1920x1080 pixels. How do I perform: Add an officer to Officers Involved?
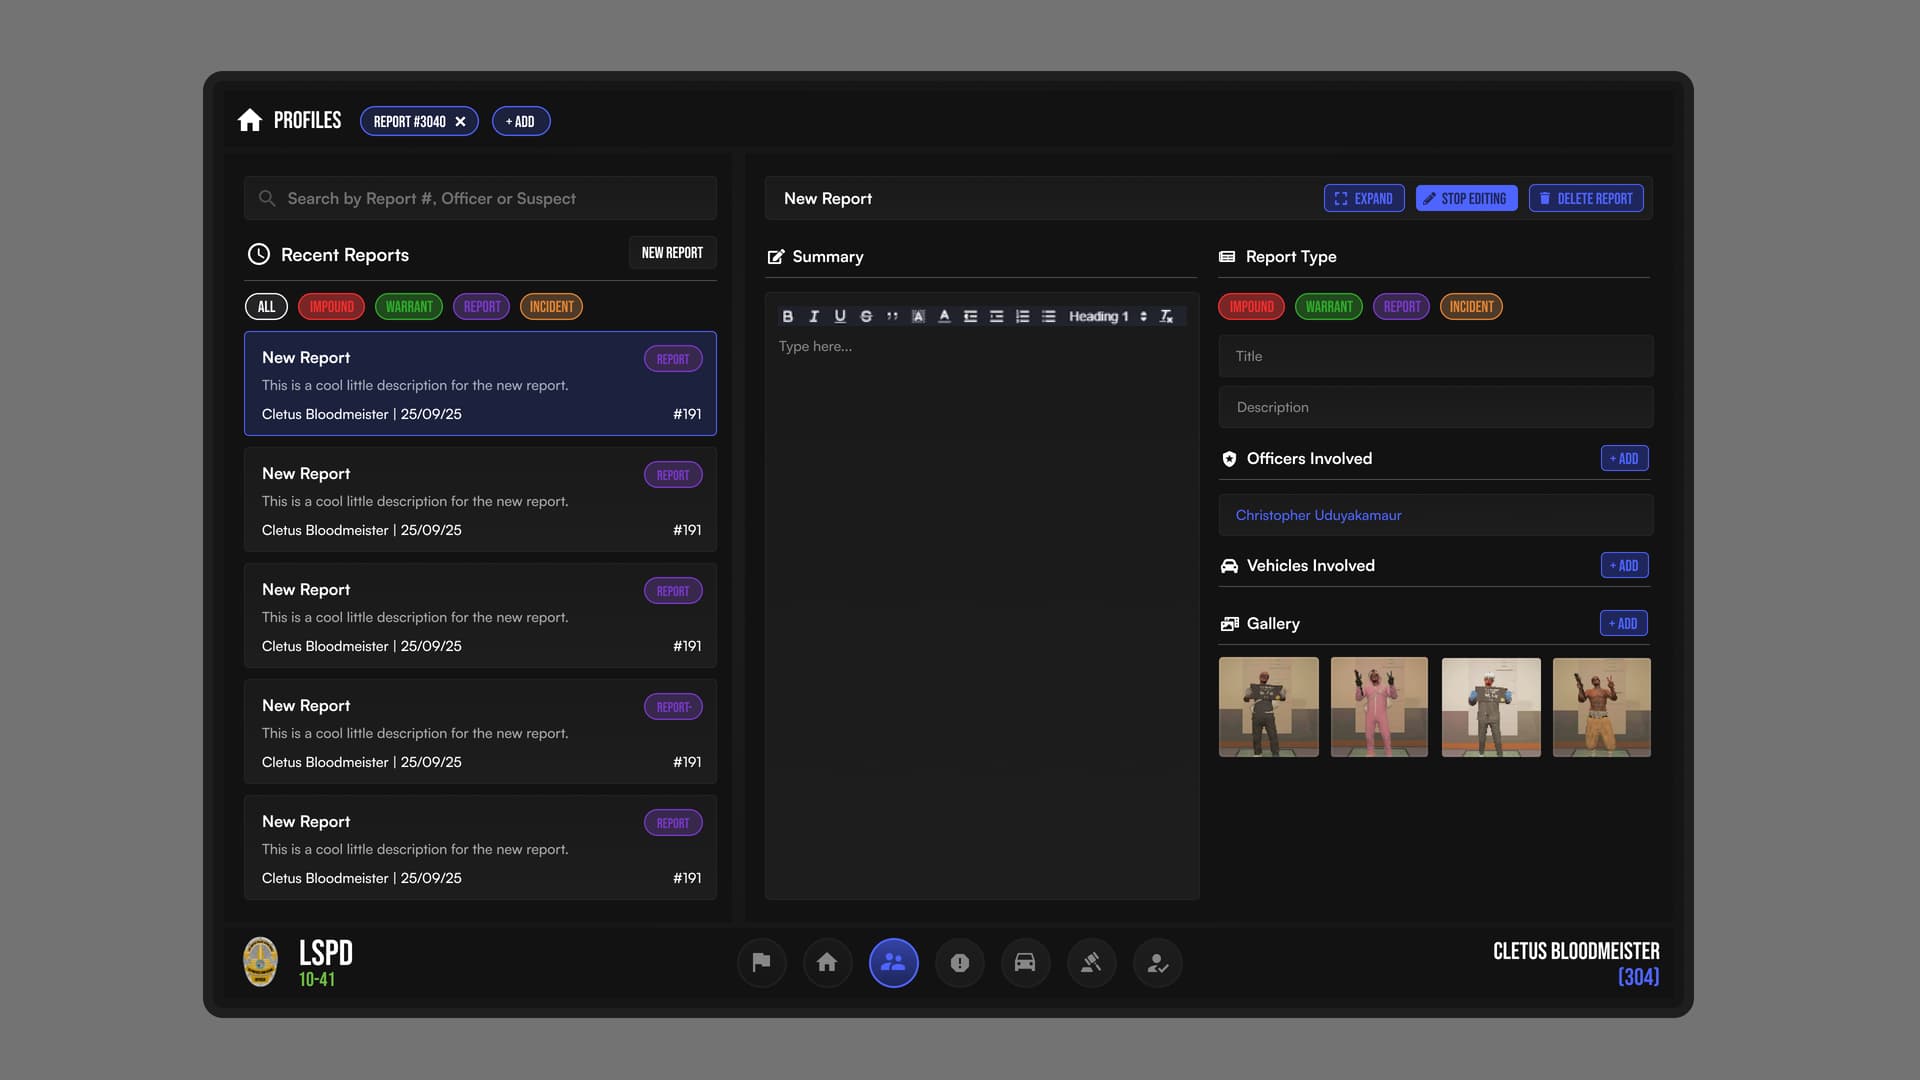[x=1624, y=459]
